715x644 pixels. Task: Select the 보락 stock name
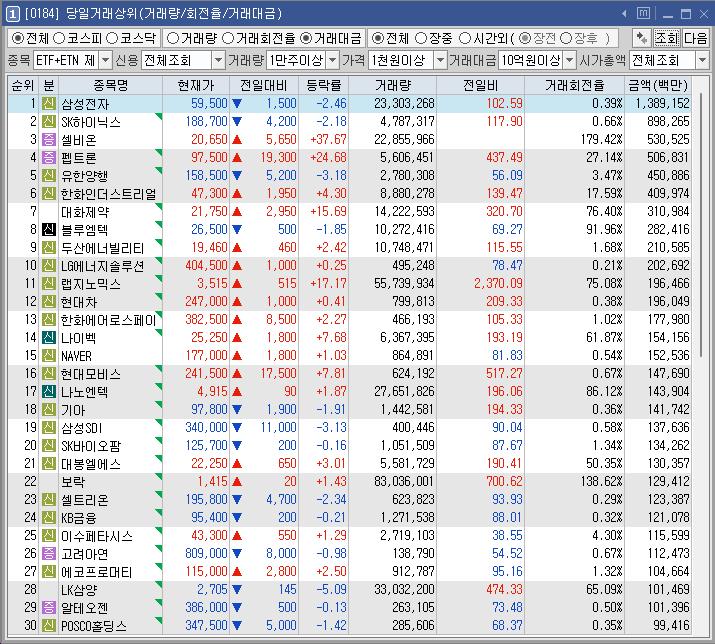[73, 482]
